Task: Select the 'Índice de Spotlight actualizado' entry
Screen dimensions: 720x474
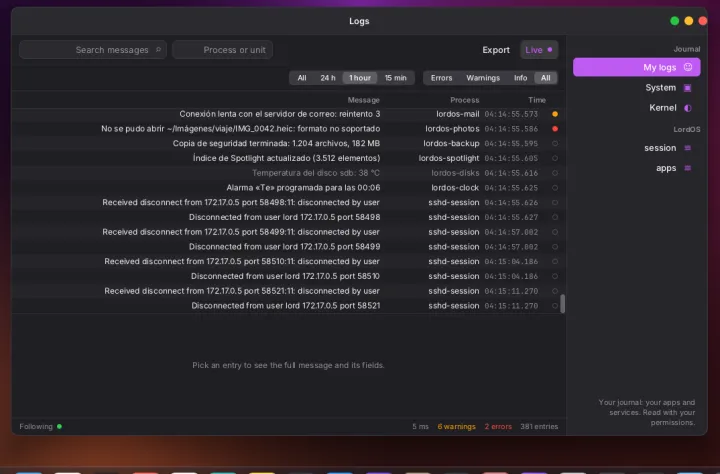Action: 288,158
